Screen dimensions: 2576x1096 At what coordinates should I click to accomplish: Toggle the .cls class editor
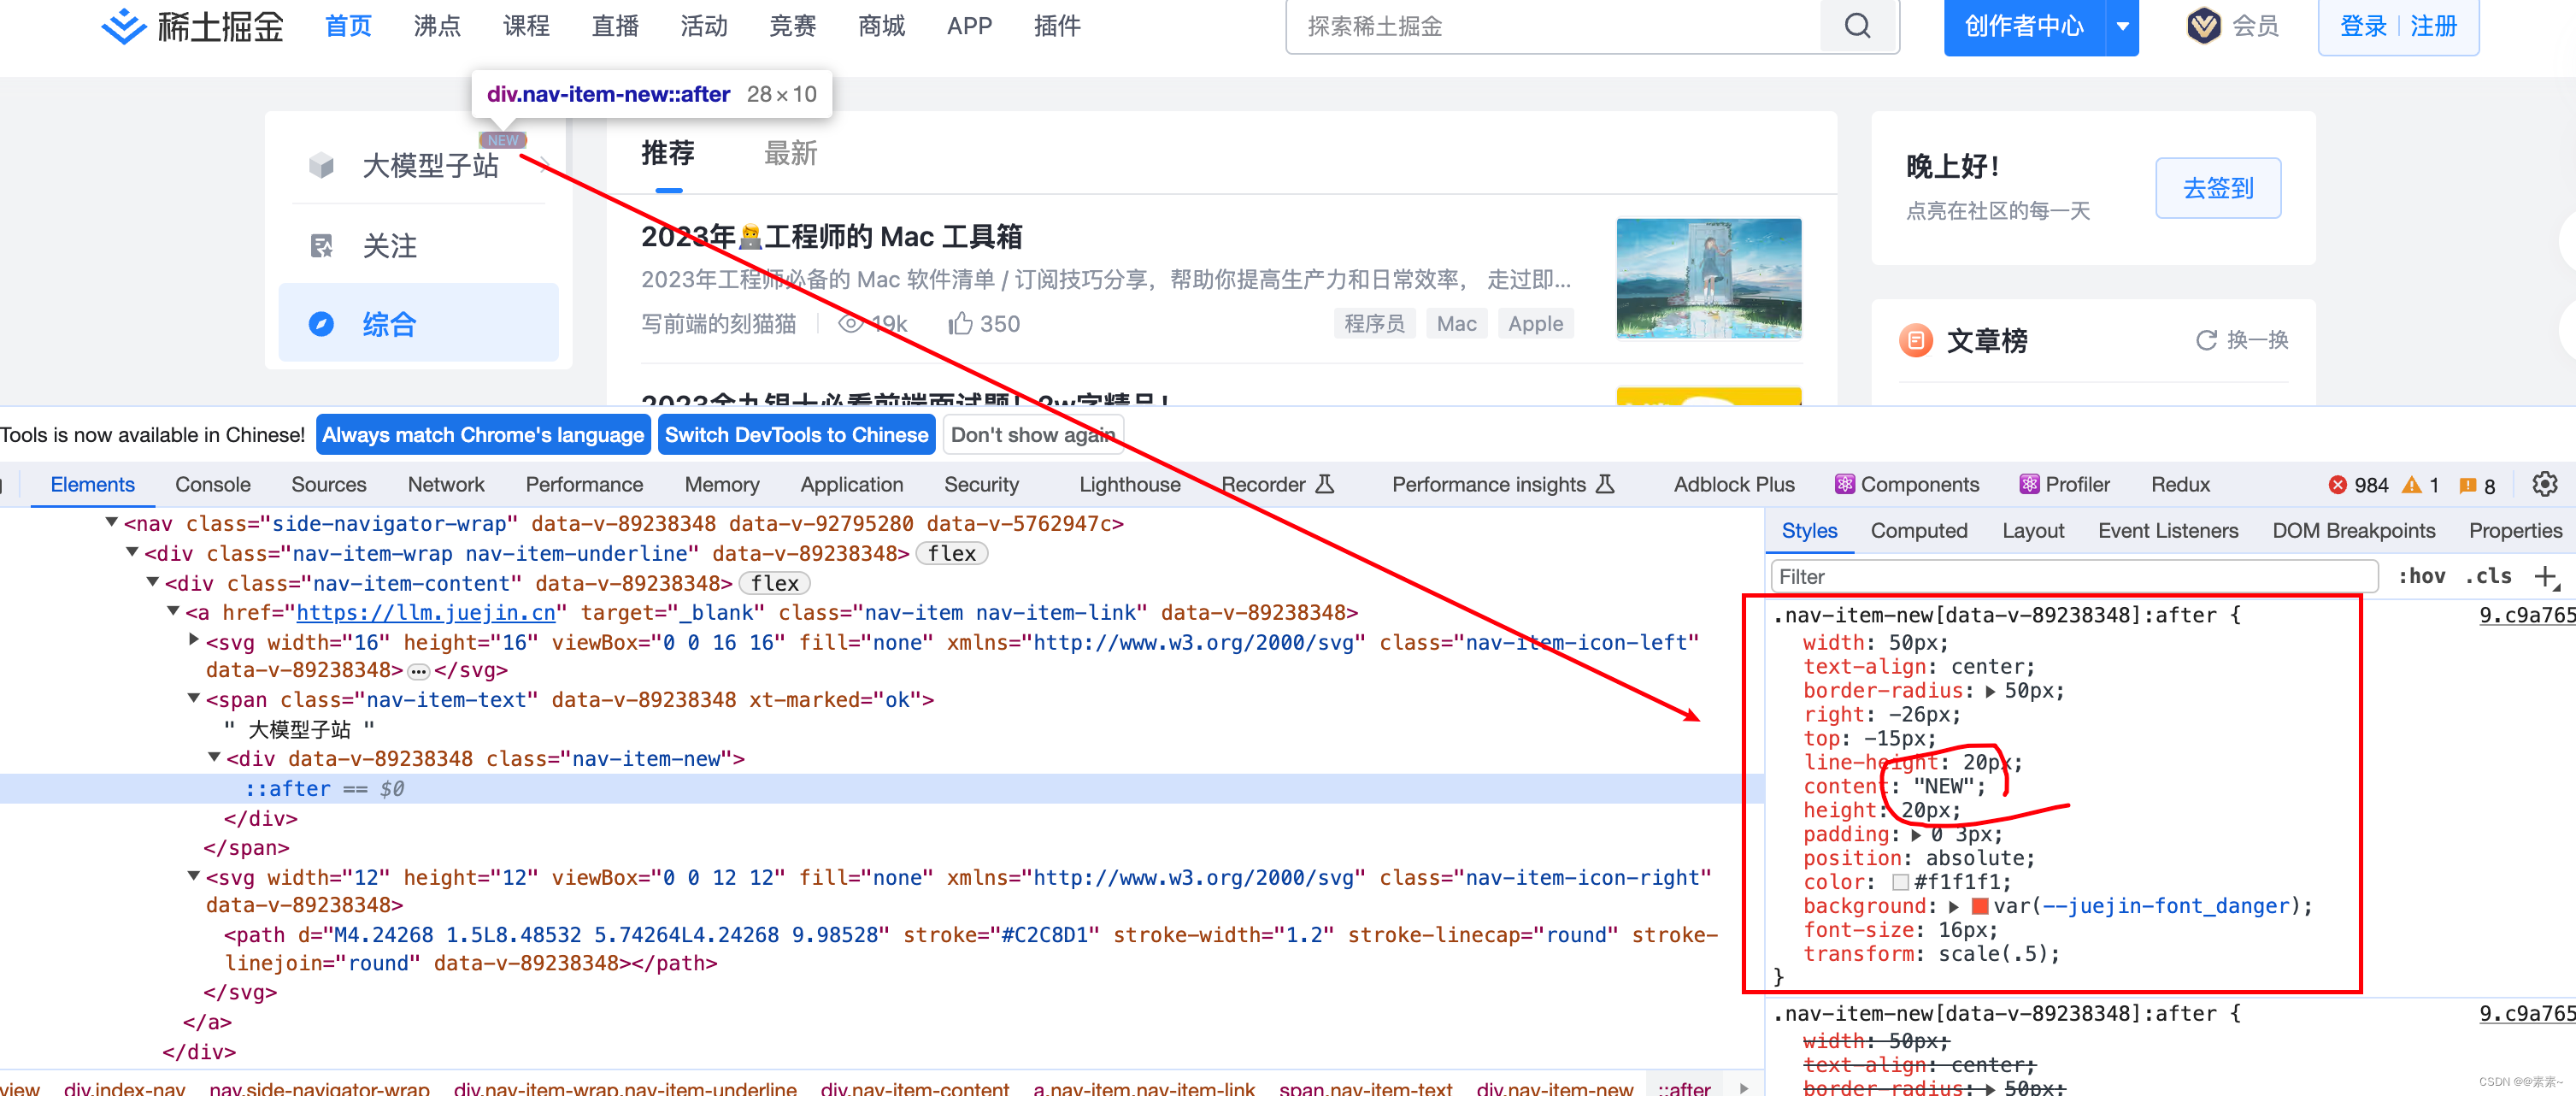[x=2488, y=576]
